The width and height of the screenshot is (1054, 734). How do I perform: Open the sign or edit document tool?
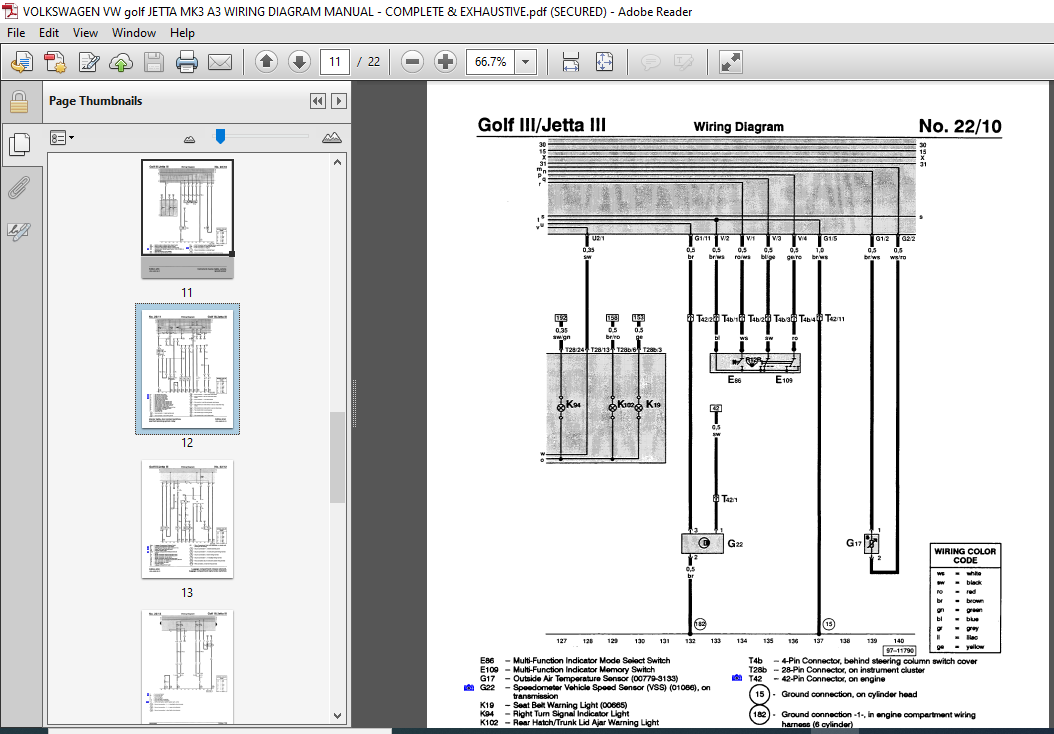89,63
